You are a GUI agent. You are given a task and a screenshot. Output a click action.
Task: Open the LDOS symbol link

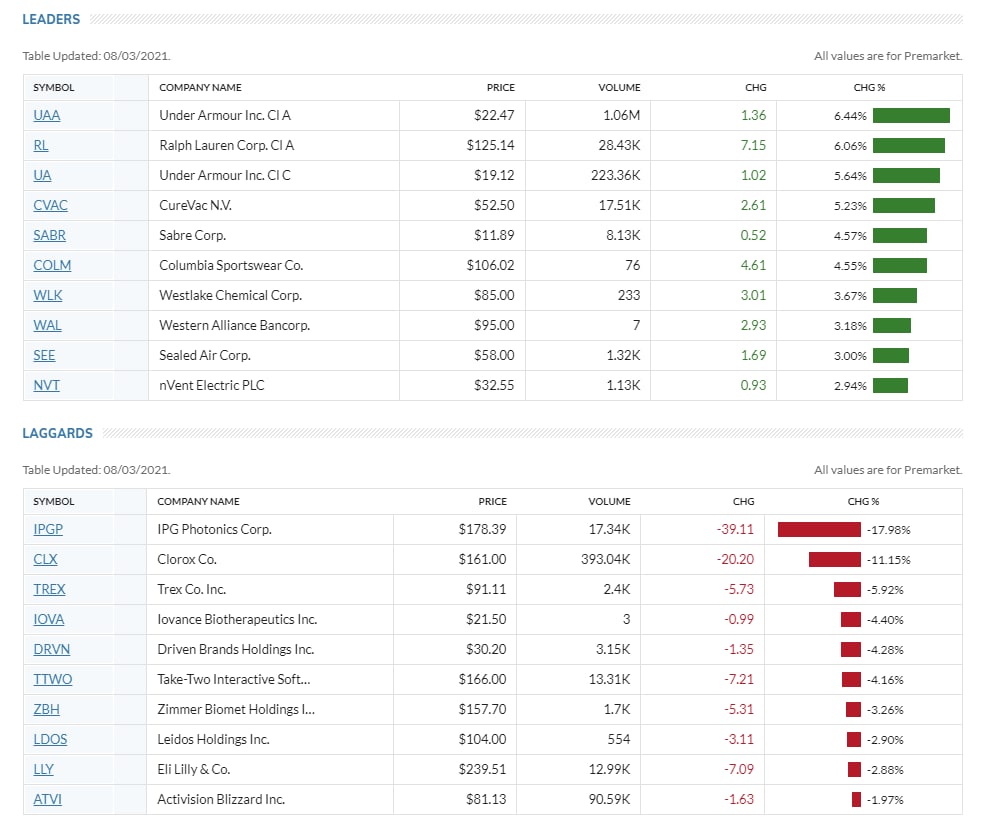[50, 740]
